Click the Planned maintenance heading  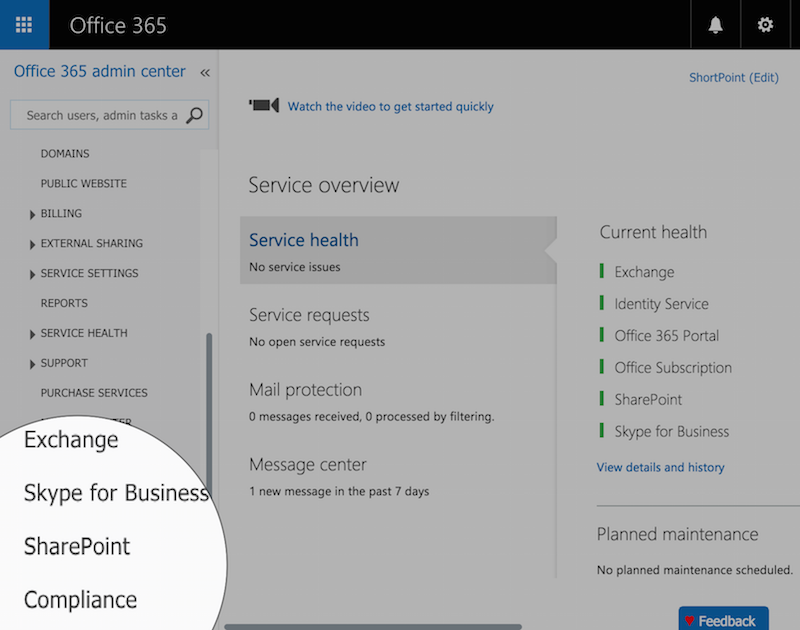coord(677,534)
